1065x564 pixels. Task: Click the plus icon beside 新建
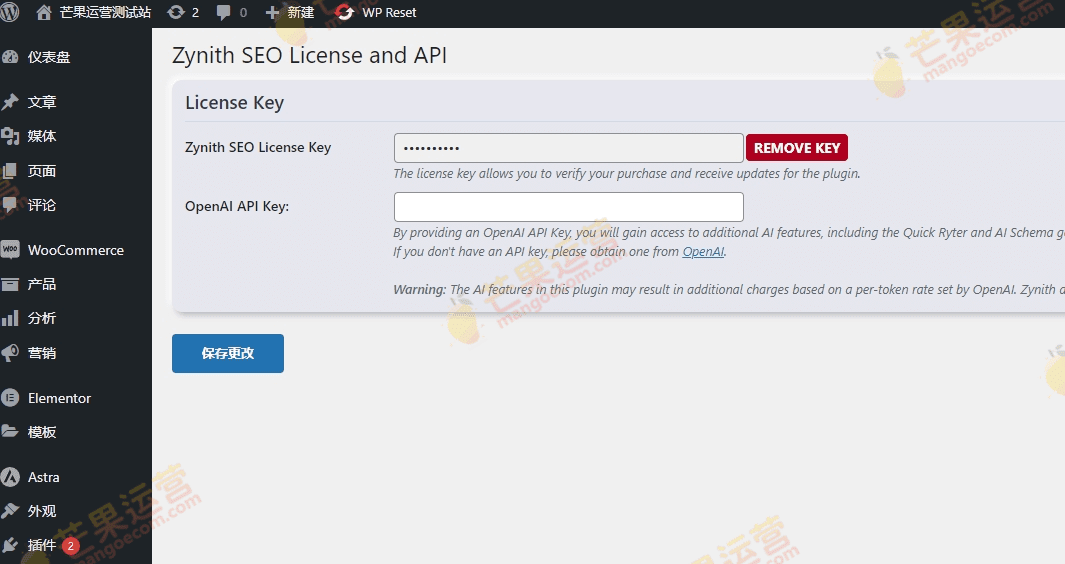[x=272, y=12]
